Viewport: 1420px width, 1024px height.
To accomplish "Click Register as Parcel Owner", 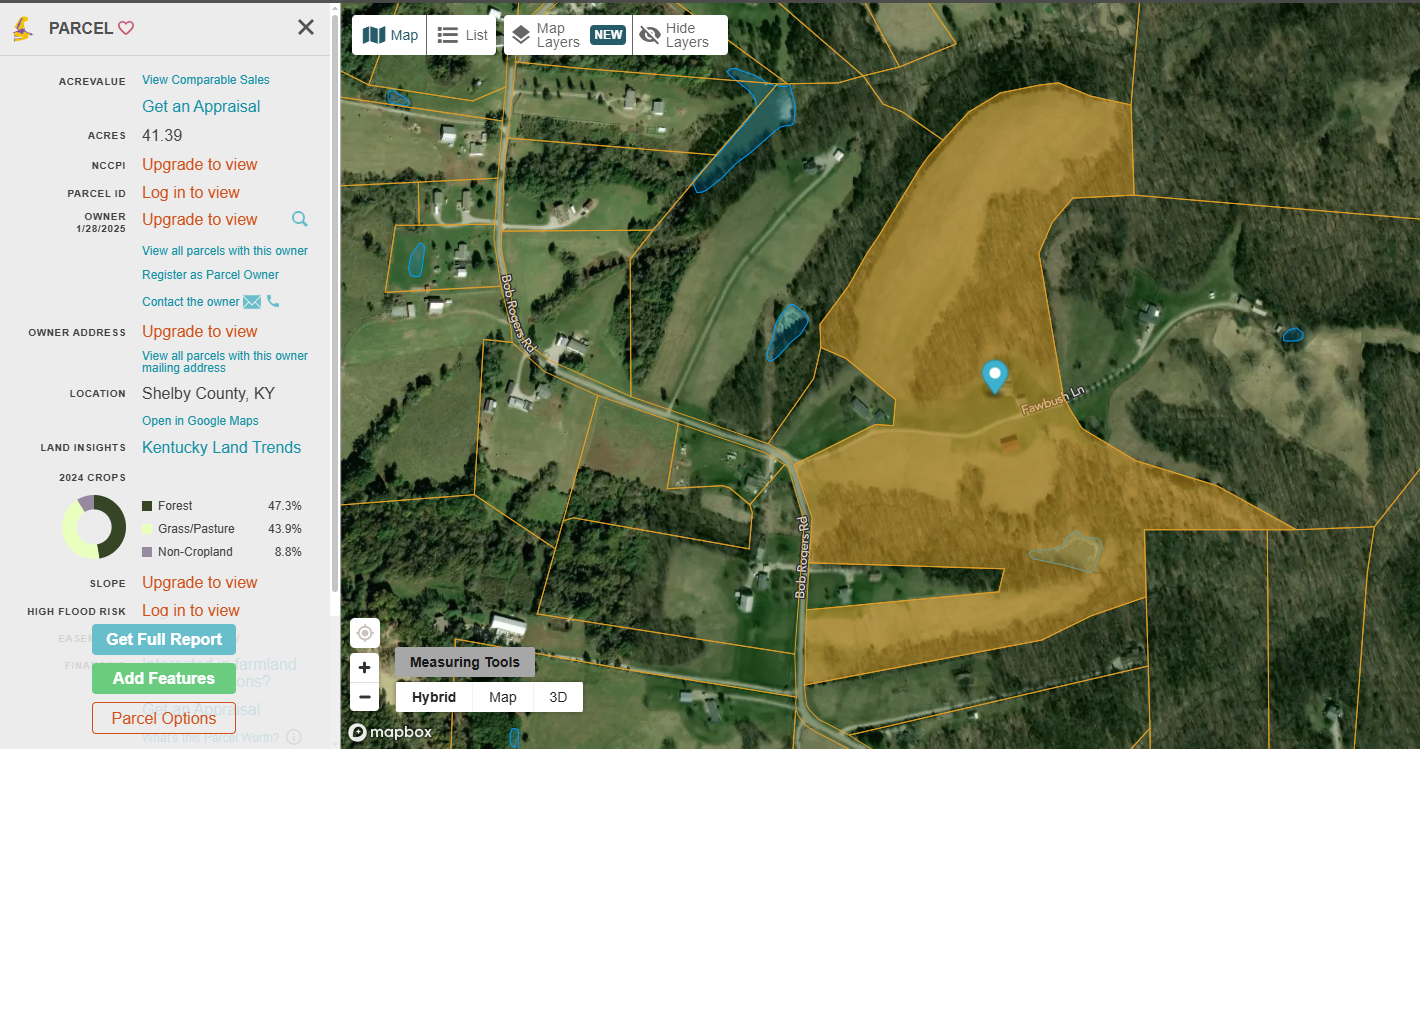I will pos(210,275).
